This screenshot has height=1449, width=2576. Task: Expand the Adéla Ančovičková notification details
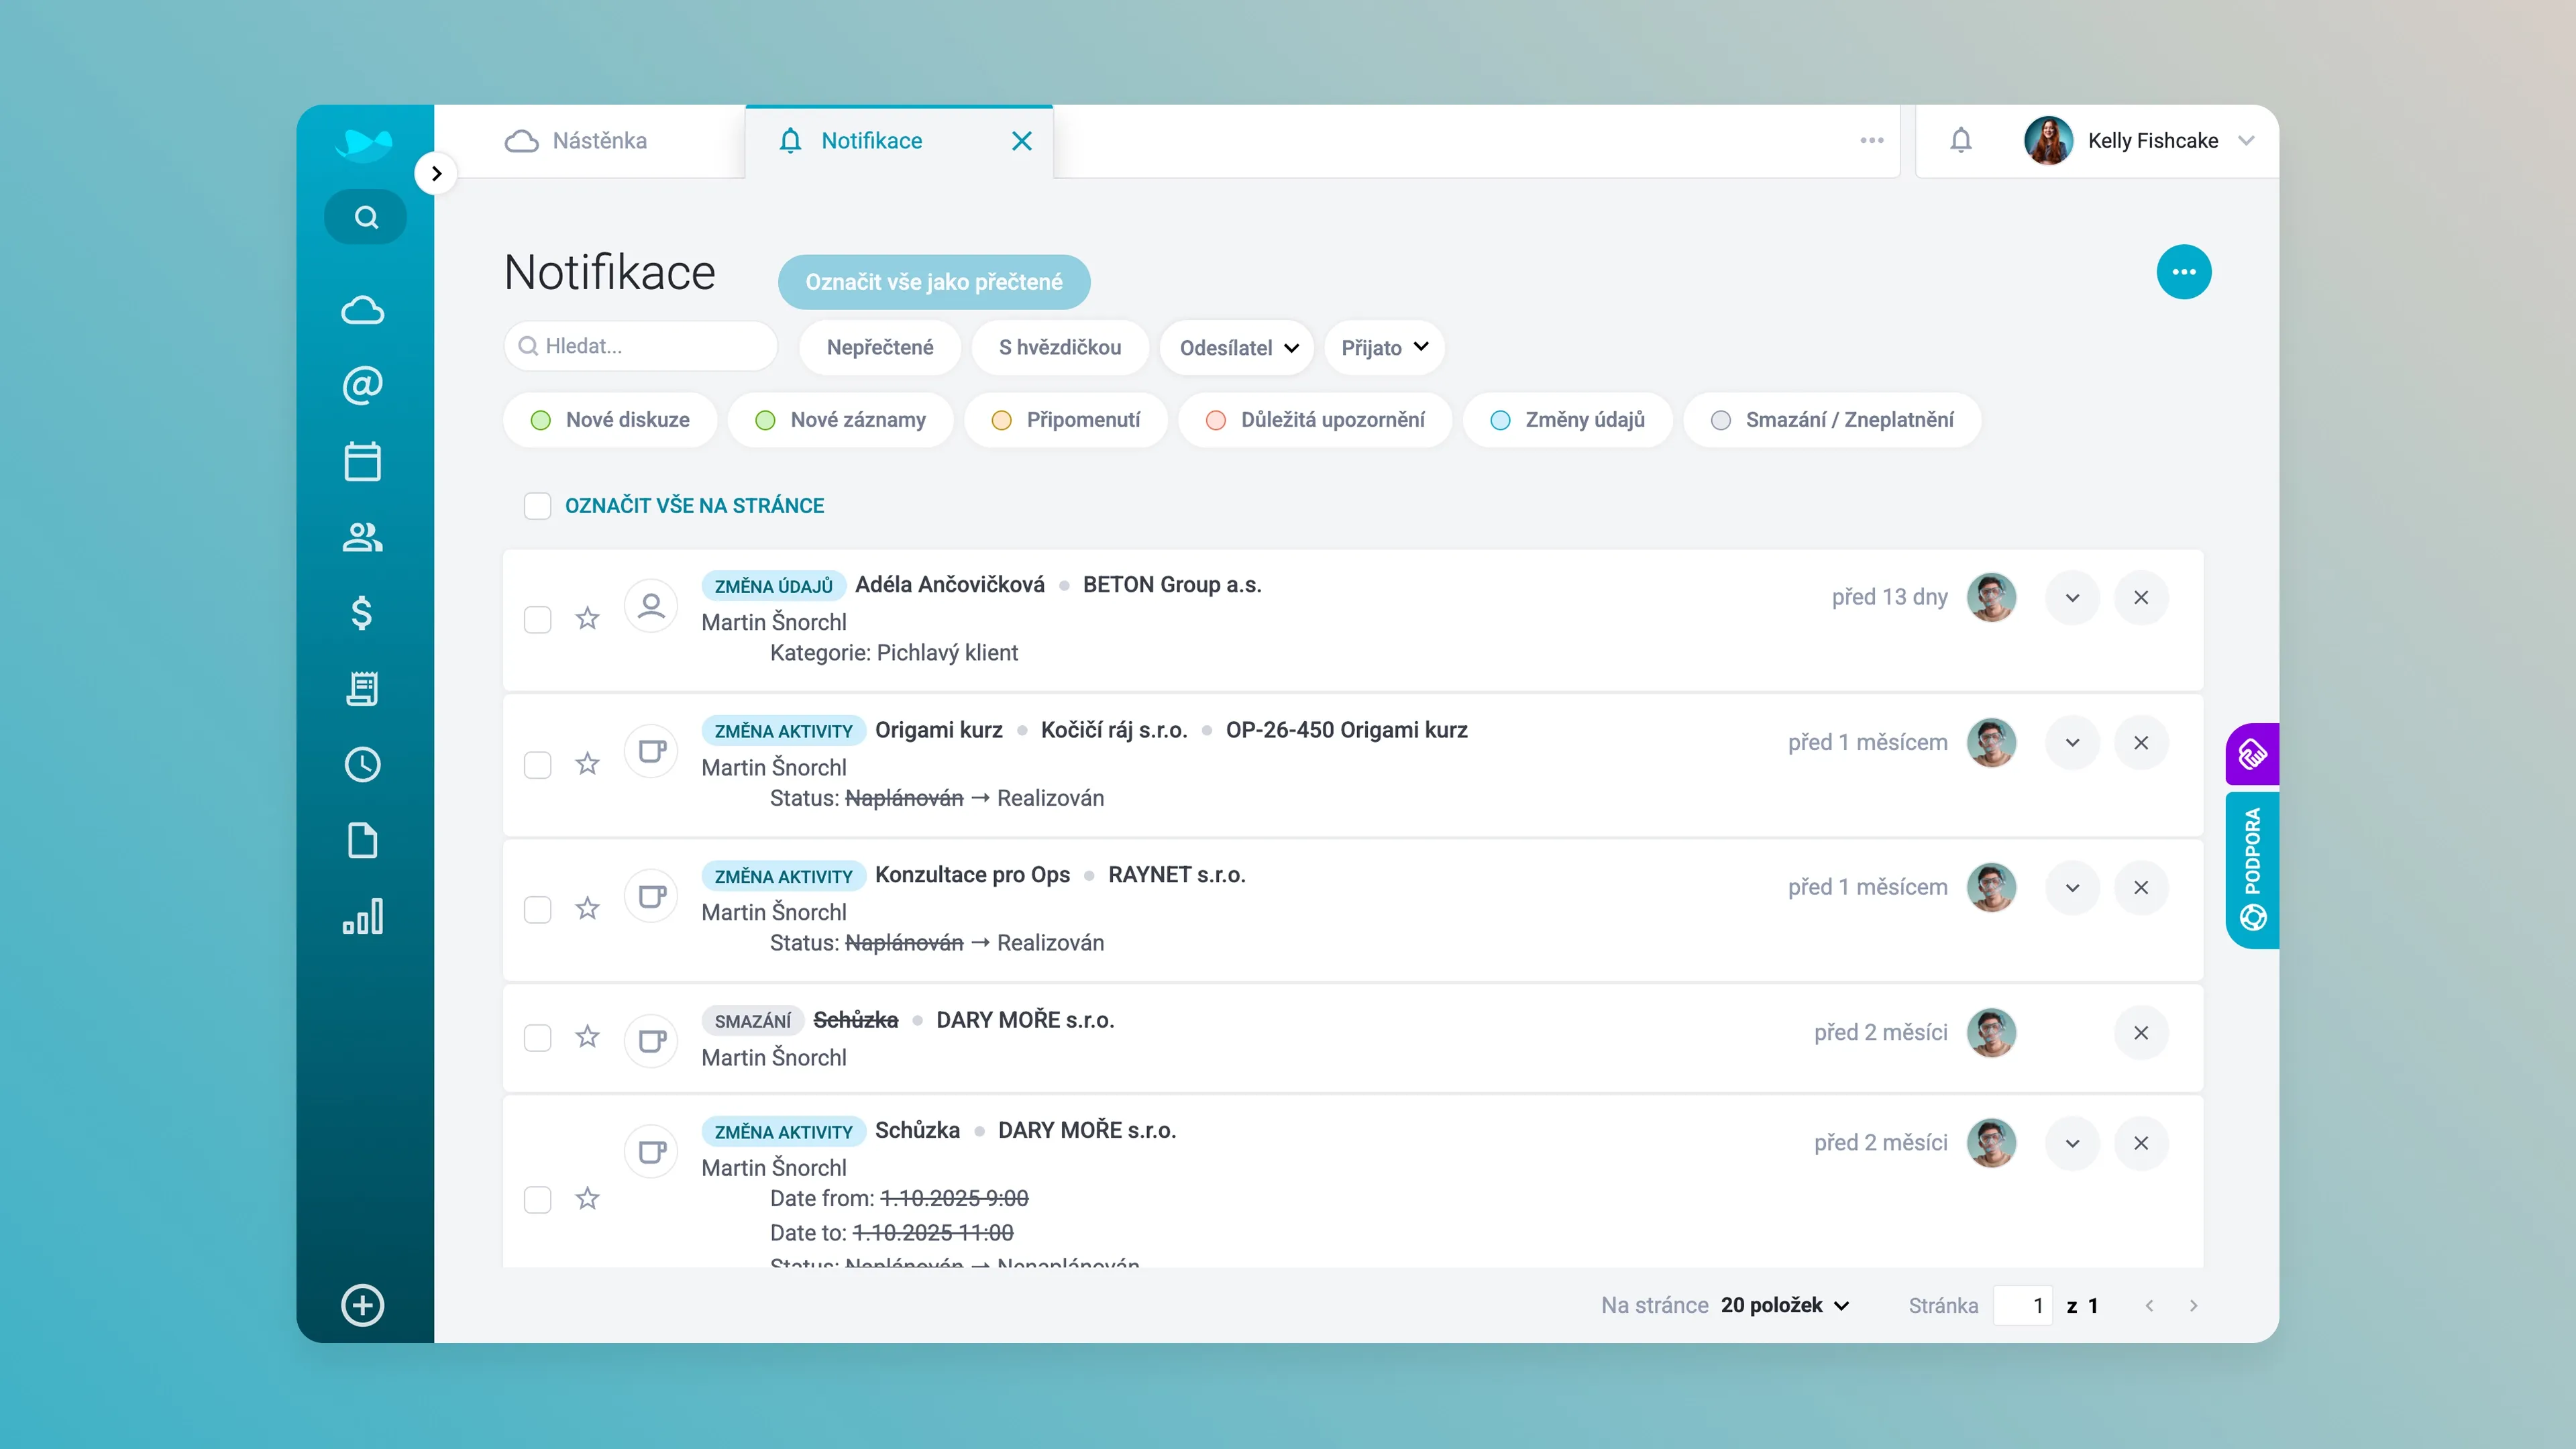(2073, 598)
